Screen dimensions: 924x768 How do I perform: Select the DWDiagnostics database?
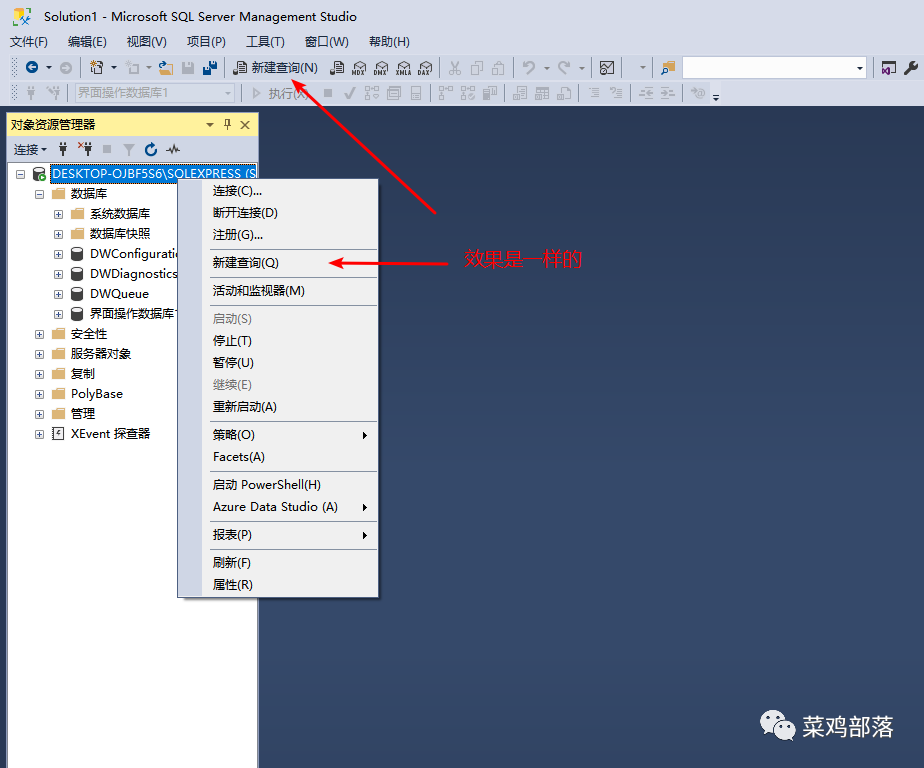[133, 274]
